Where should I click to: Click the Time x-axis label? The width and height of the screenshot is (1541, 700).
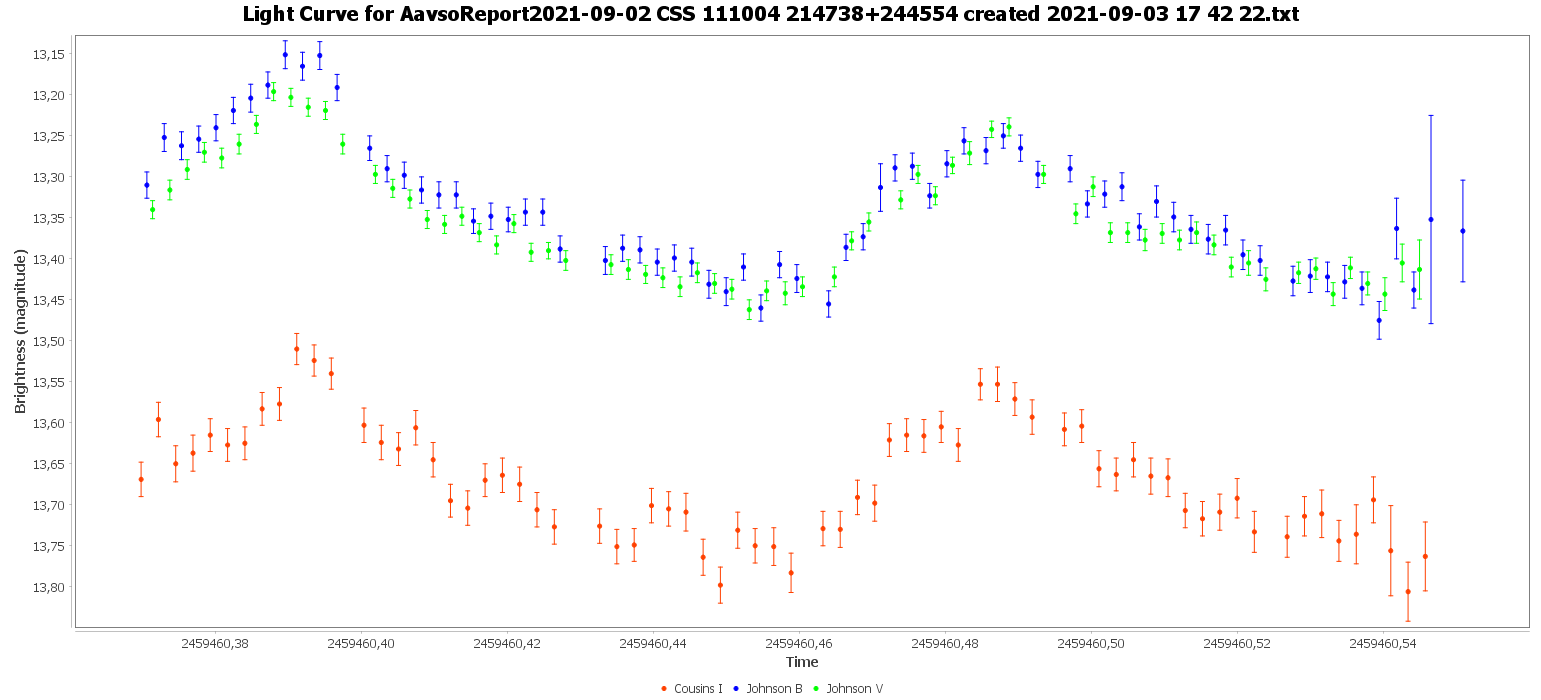point(802,662)
